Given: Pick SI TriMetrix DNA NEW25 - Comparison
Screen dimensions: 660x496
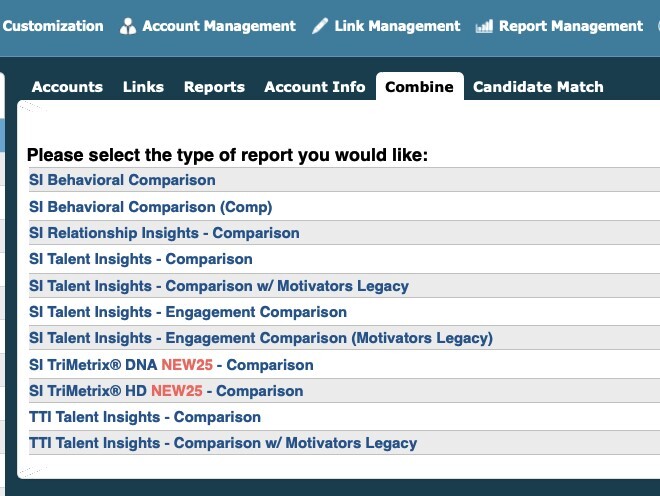Looking at the screenshot, I should click(171, 365).
